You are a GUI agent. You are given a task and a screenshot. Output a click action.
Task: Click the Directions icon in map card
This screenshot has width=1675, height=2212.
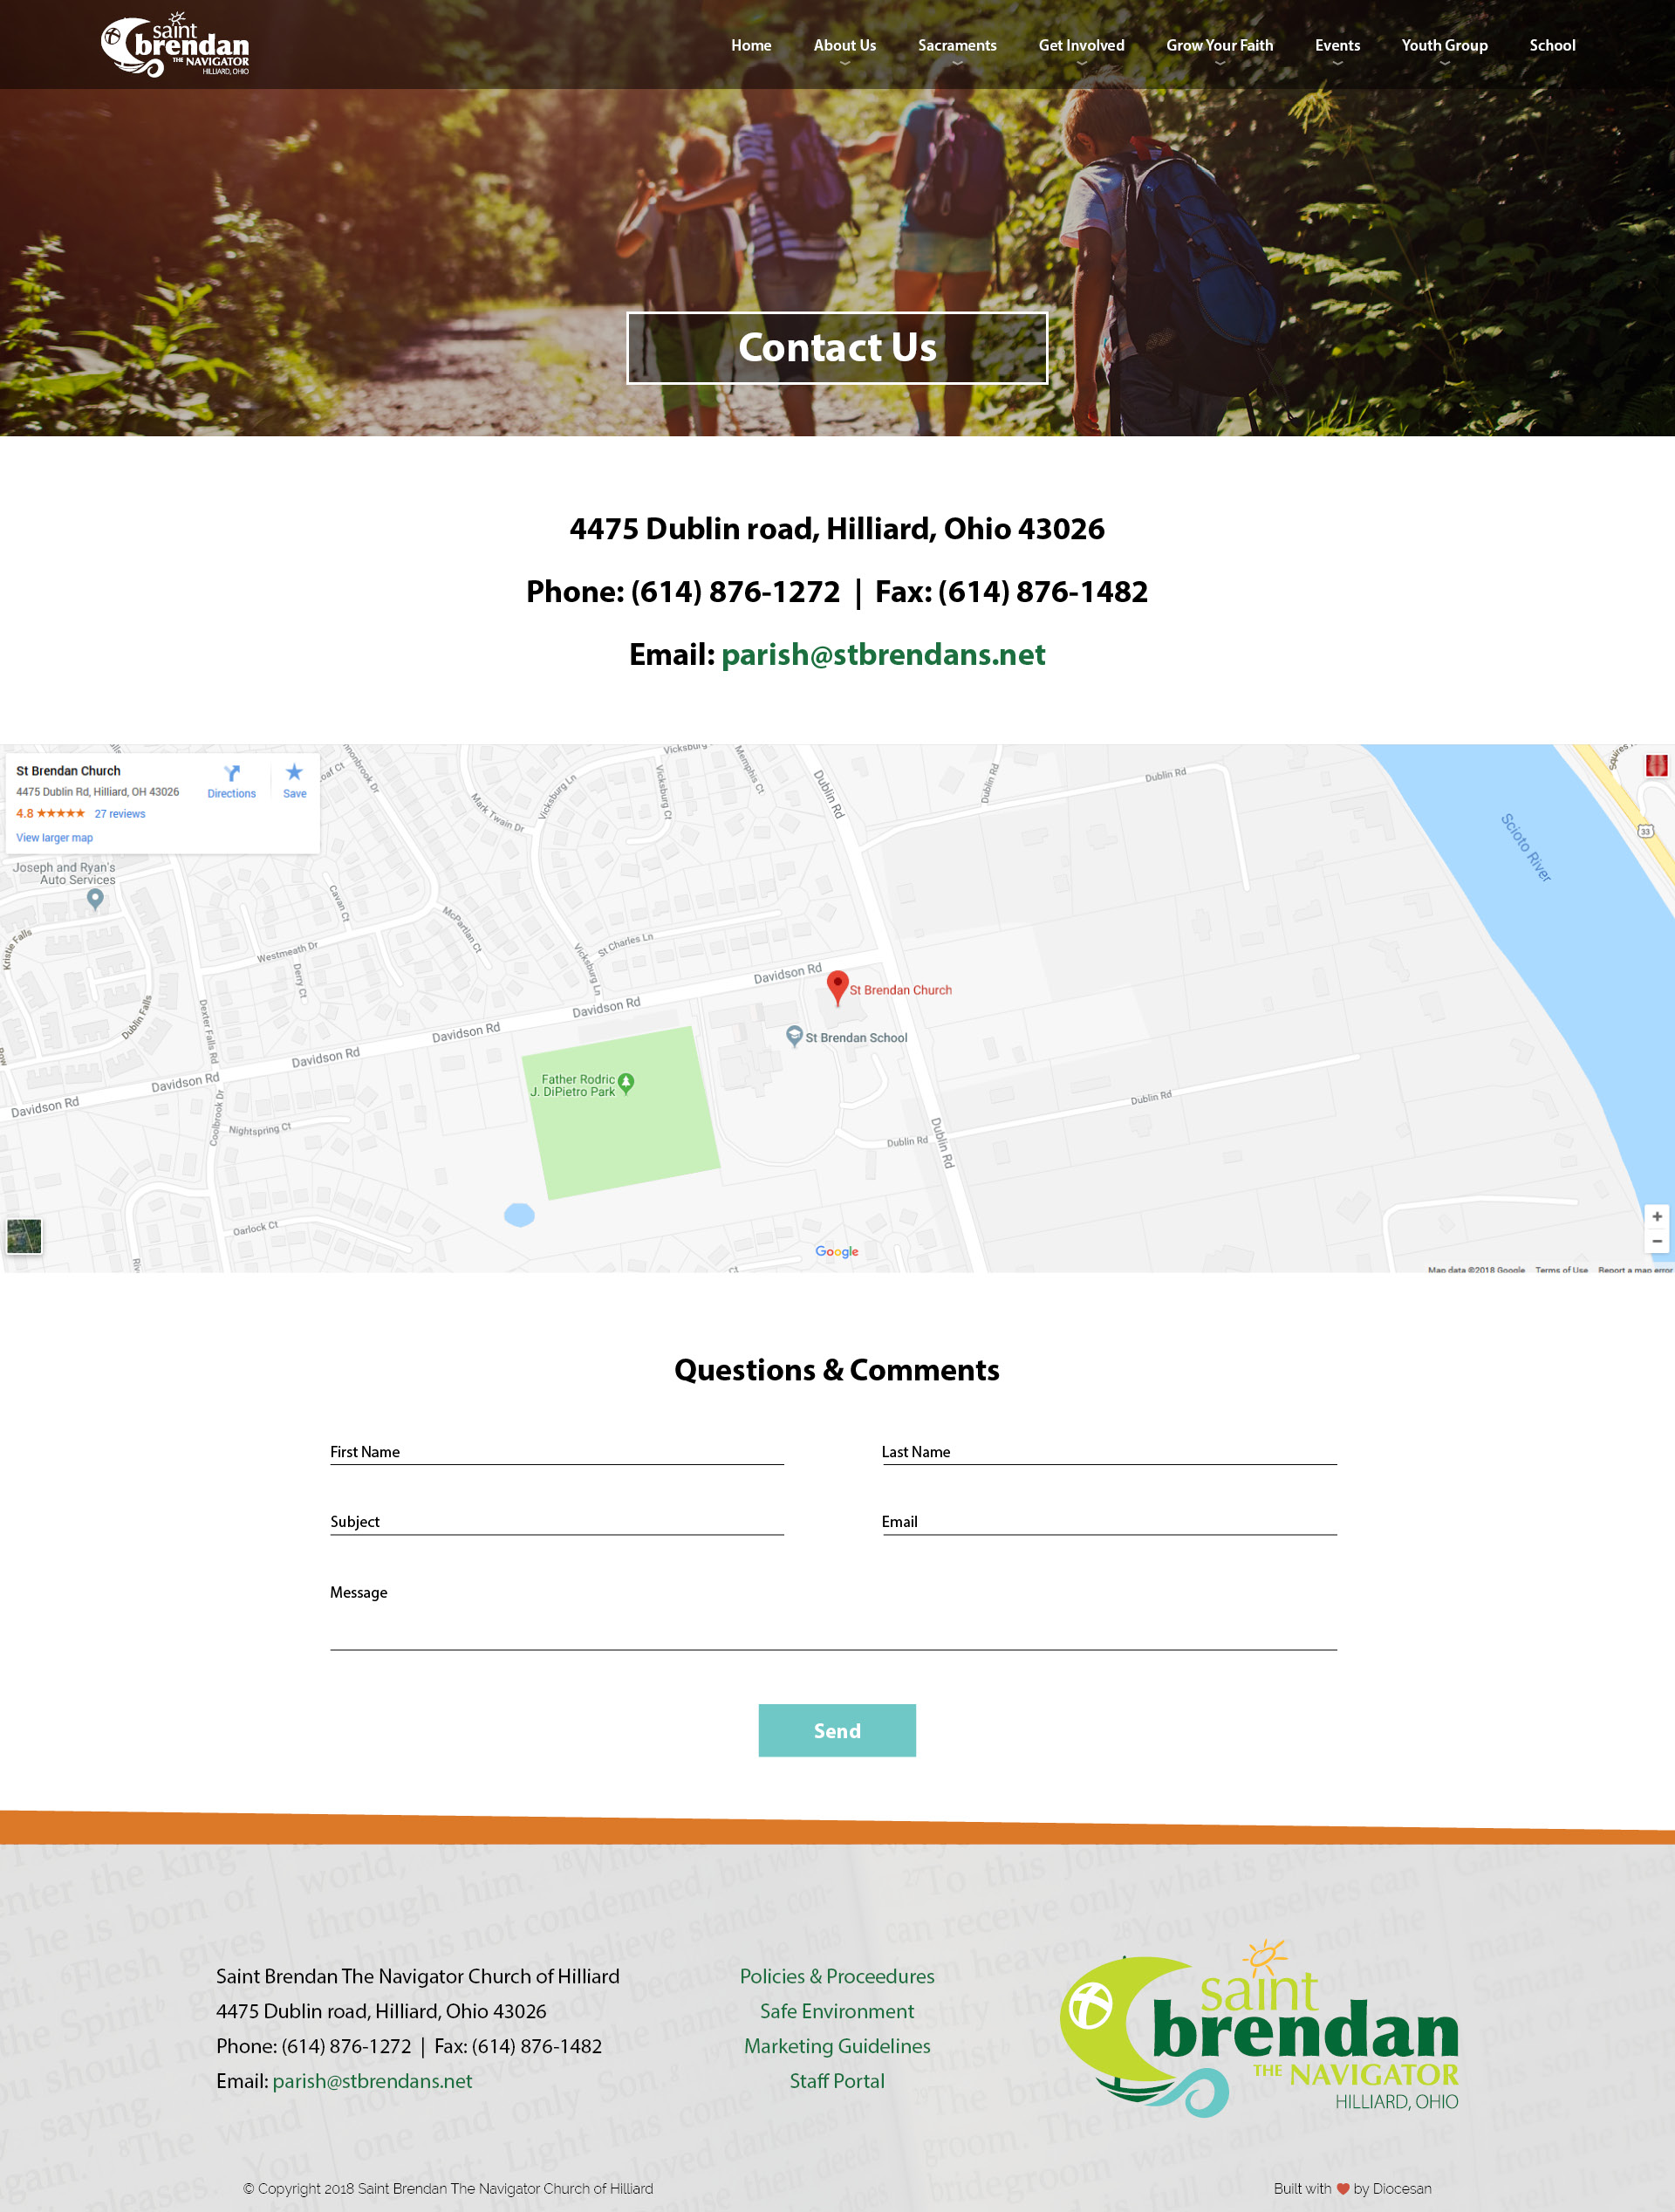pyautogui.click(x=231, y=773)
